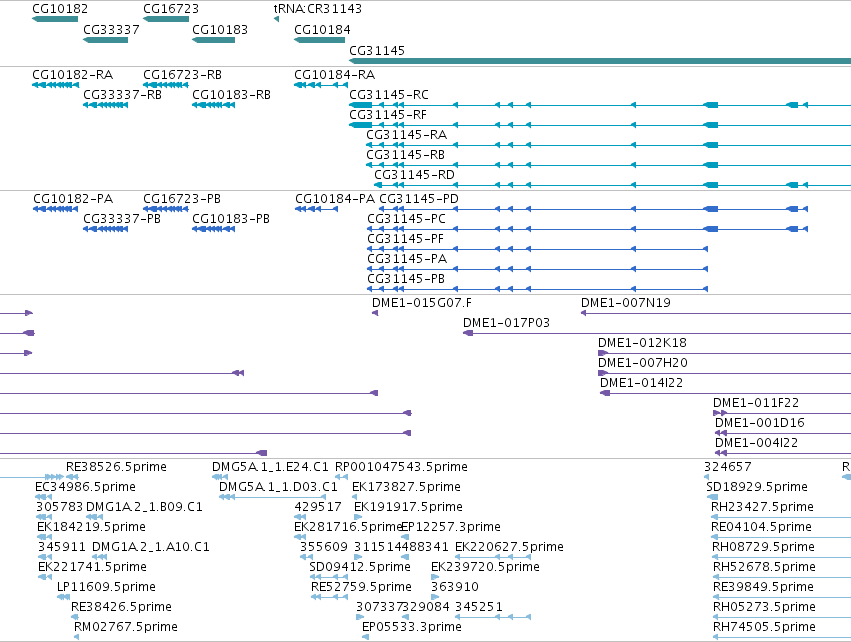Screen dimensions: 851x642
Task: Select the CG31145 gene label
Action: [377, 50]
